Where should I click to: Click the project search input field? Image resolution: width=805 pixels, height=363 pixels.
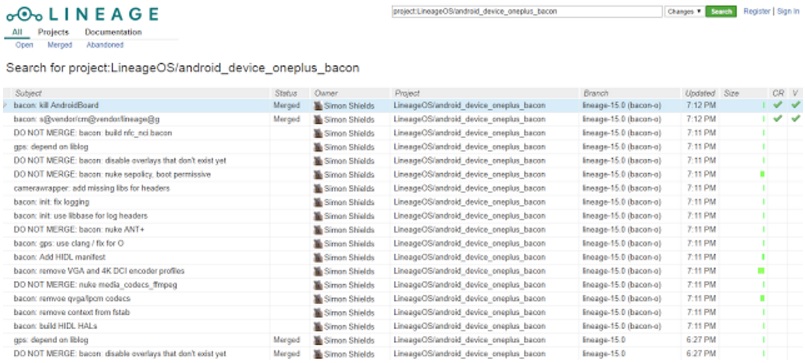point(527,11)
